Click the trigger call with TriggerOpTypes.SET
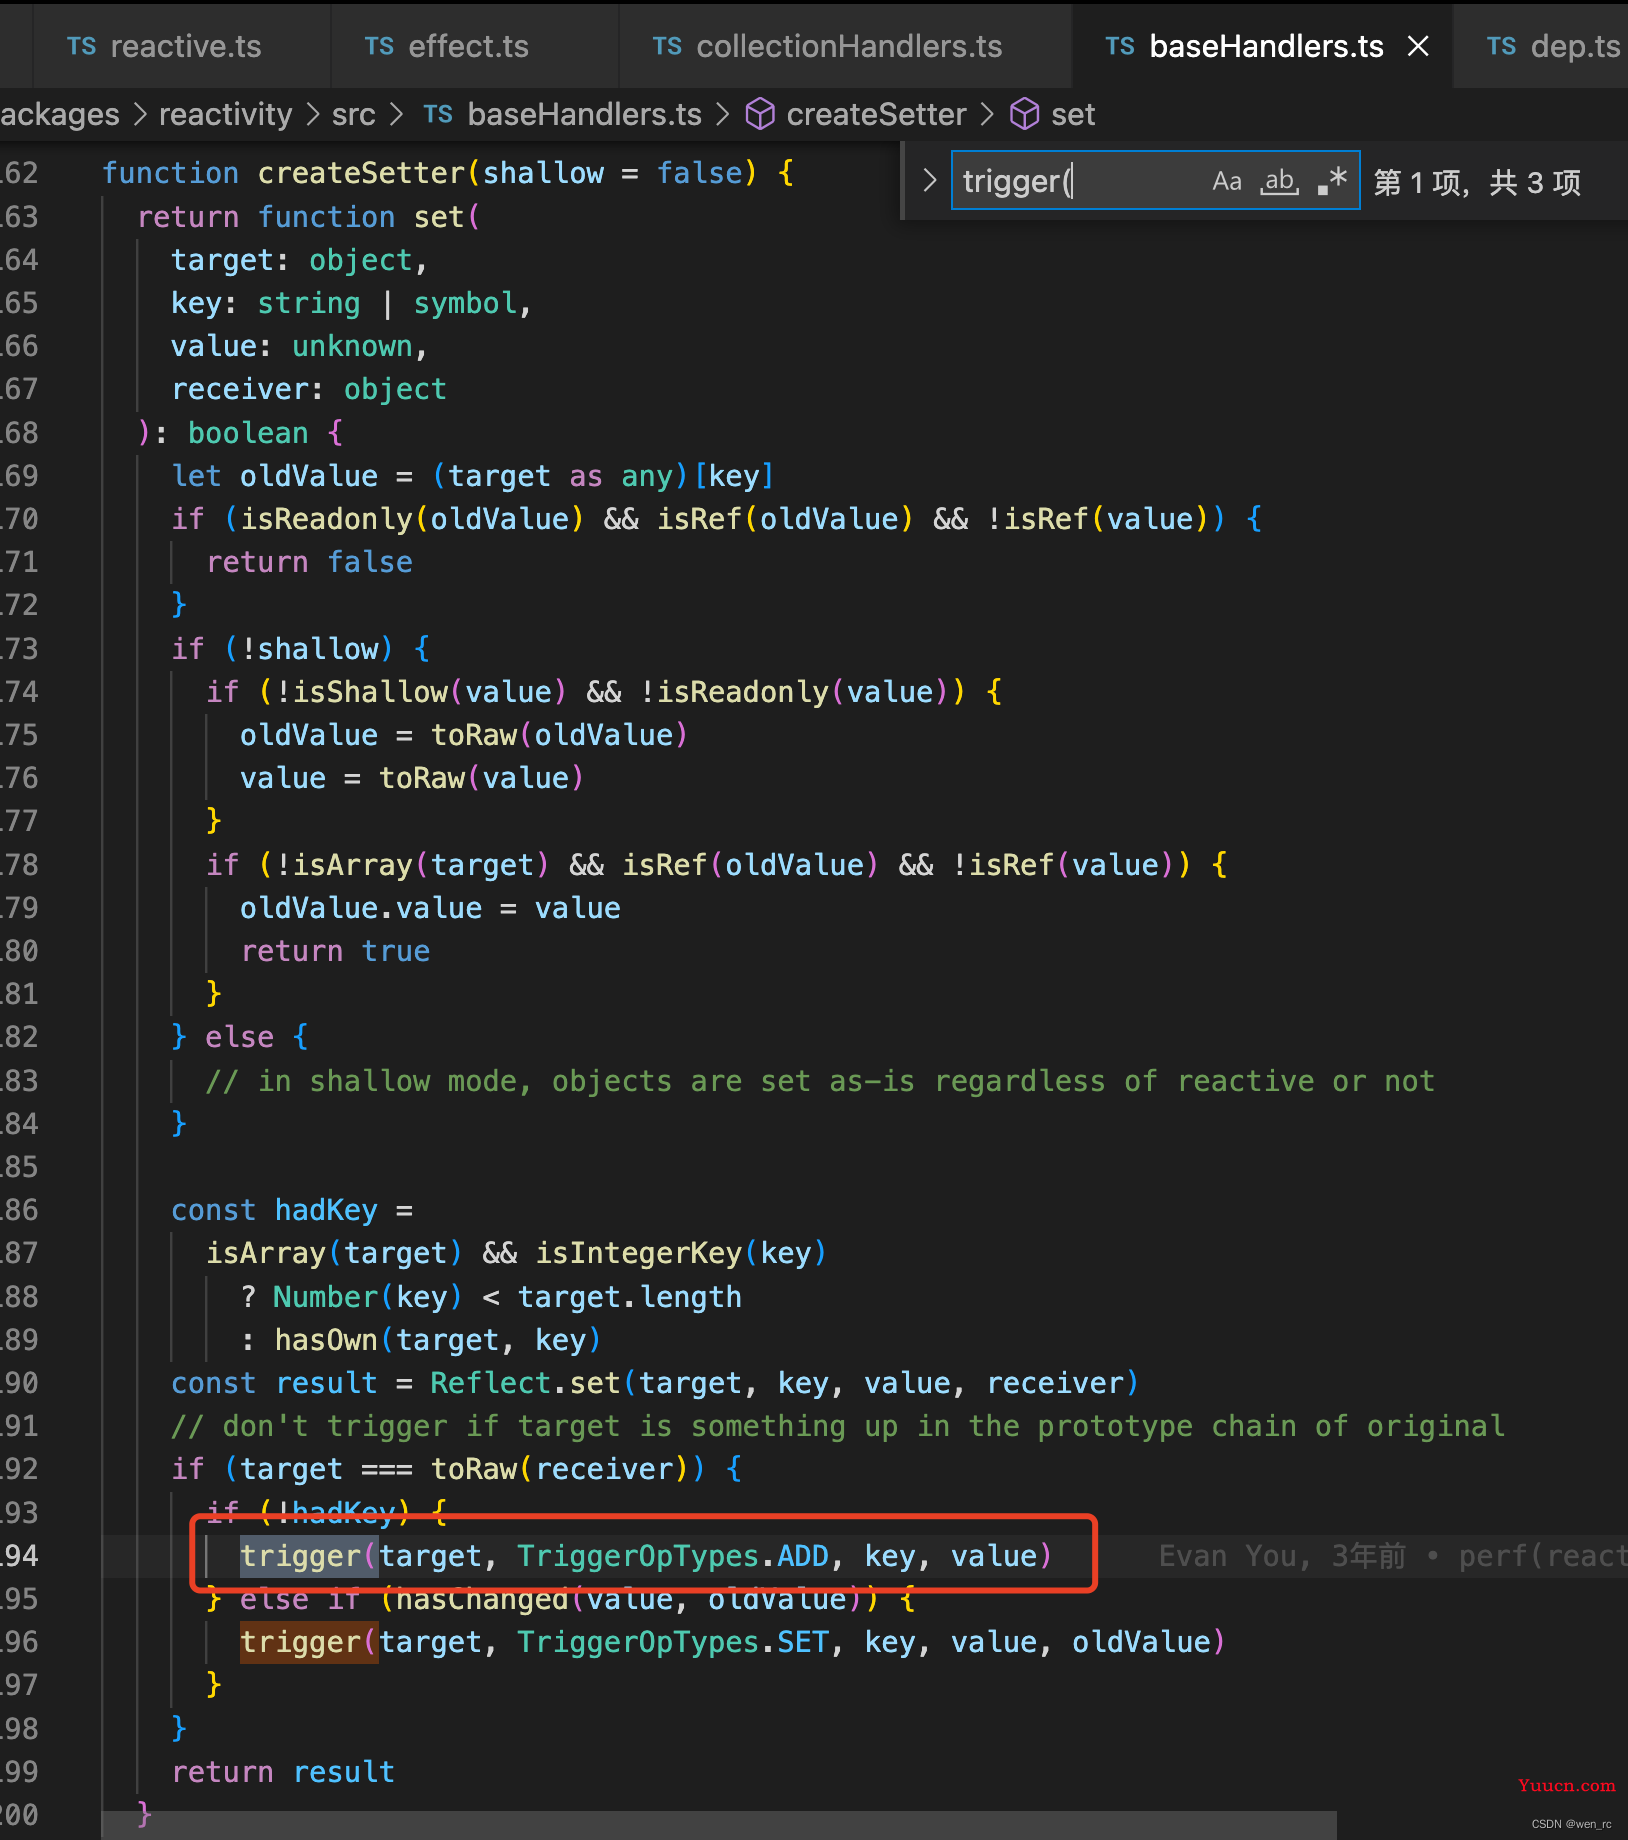Viewport: 1628px width, 1840px height. click(x=732, y=1641)
